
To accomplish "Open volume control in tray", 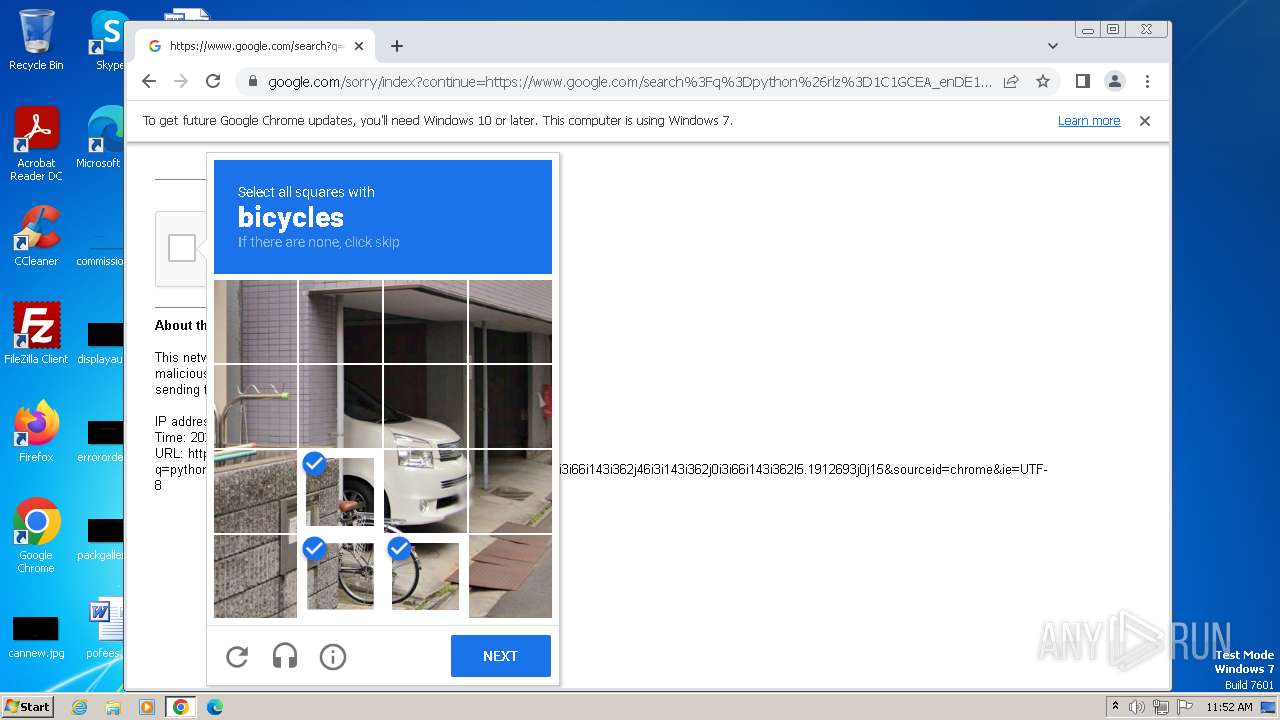I will [x=1137, y=707].
